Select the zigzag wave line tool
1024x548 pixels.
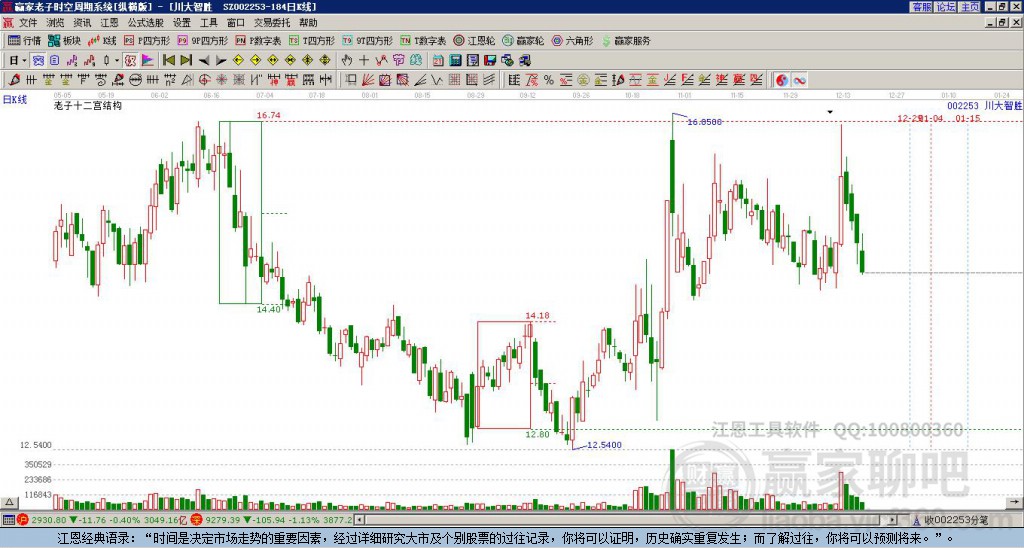(437, 80)
